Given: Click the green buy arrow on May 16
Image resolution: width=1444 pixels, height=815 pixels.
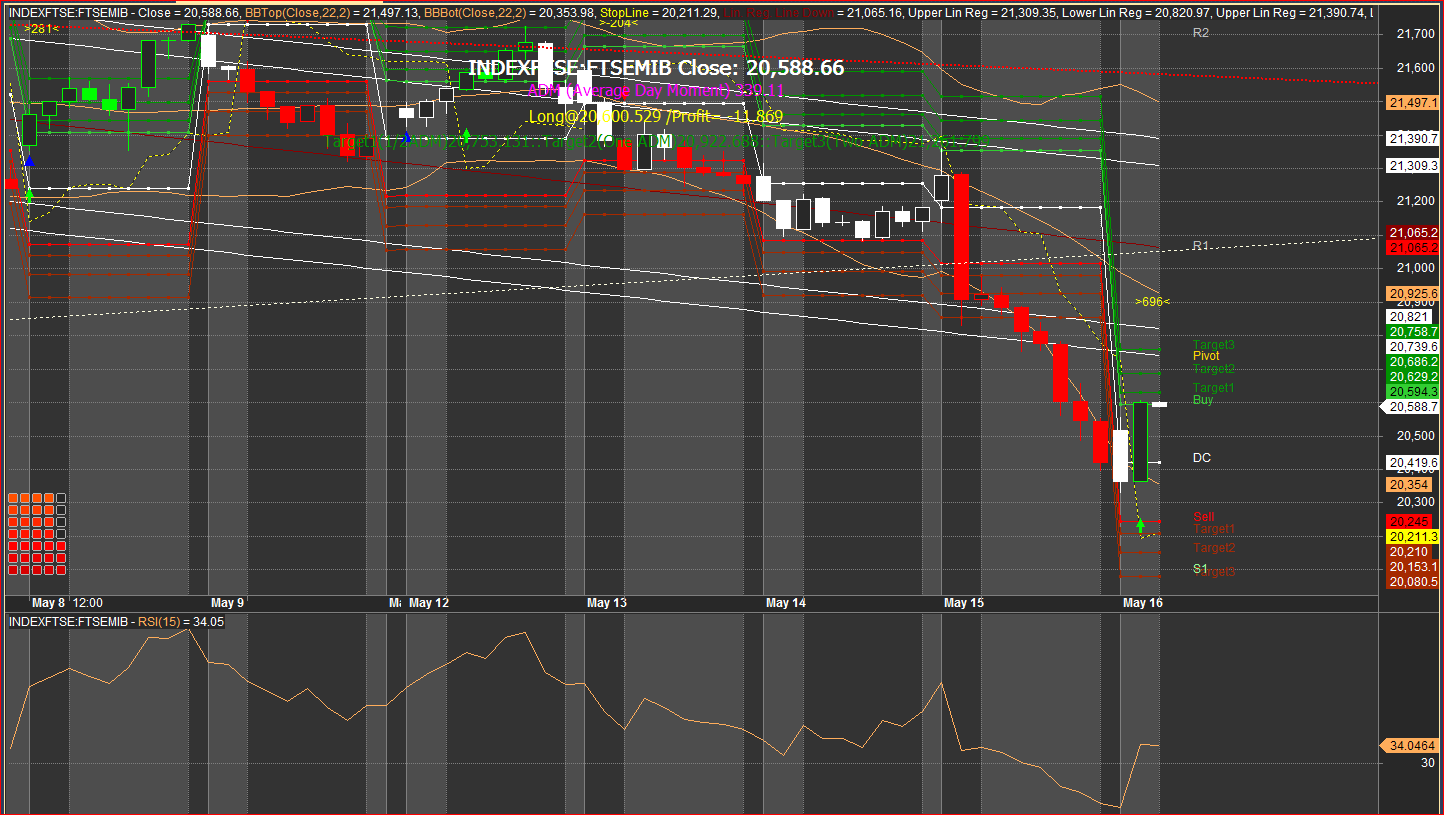Looking at the screenshot, I should click(1140, 523).
